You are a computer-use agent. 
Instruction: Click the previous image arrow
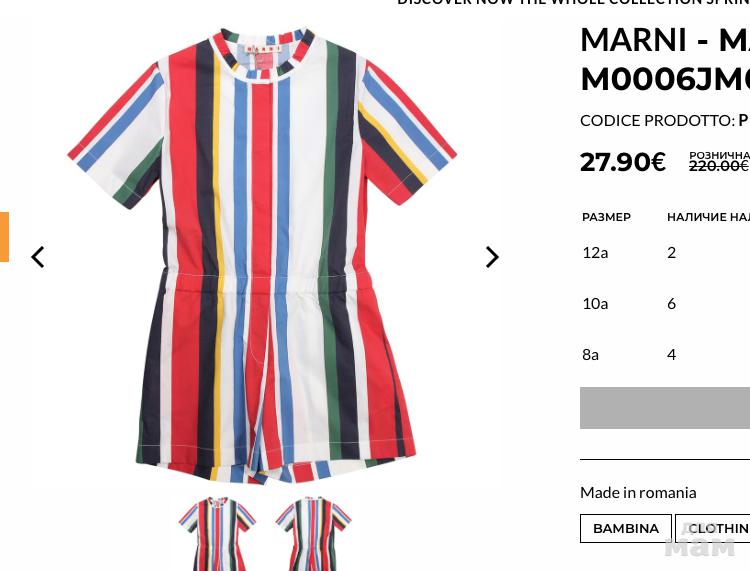click(x=38, y=257)
